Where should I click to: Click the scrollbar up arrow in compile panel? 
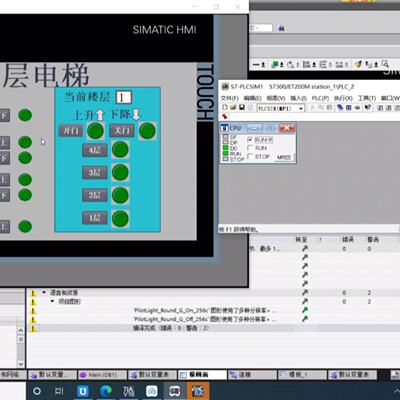21,330
